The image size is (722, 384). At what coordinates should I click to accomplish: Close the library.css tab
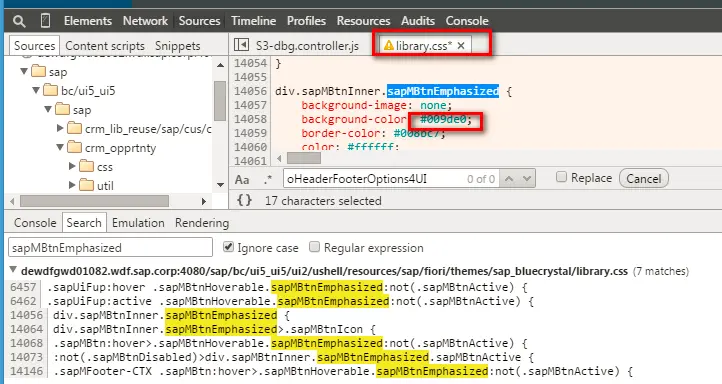coord(461,45)
